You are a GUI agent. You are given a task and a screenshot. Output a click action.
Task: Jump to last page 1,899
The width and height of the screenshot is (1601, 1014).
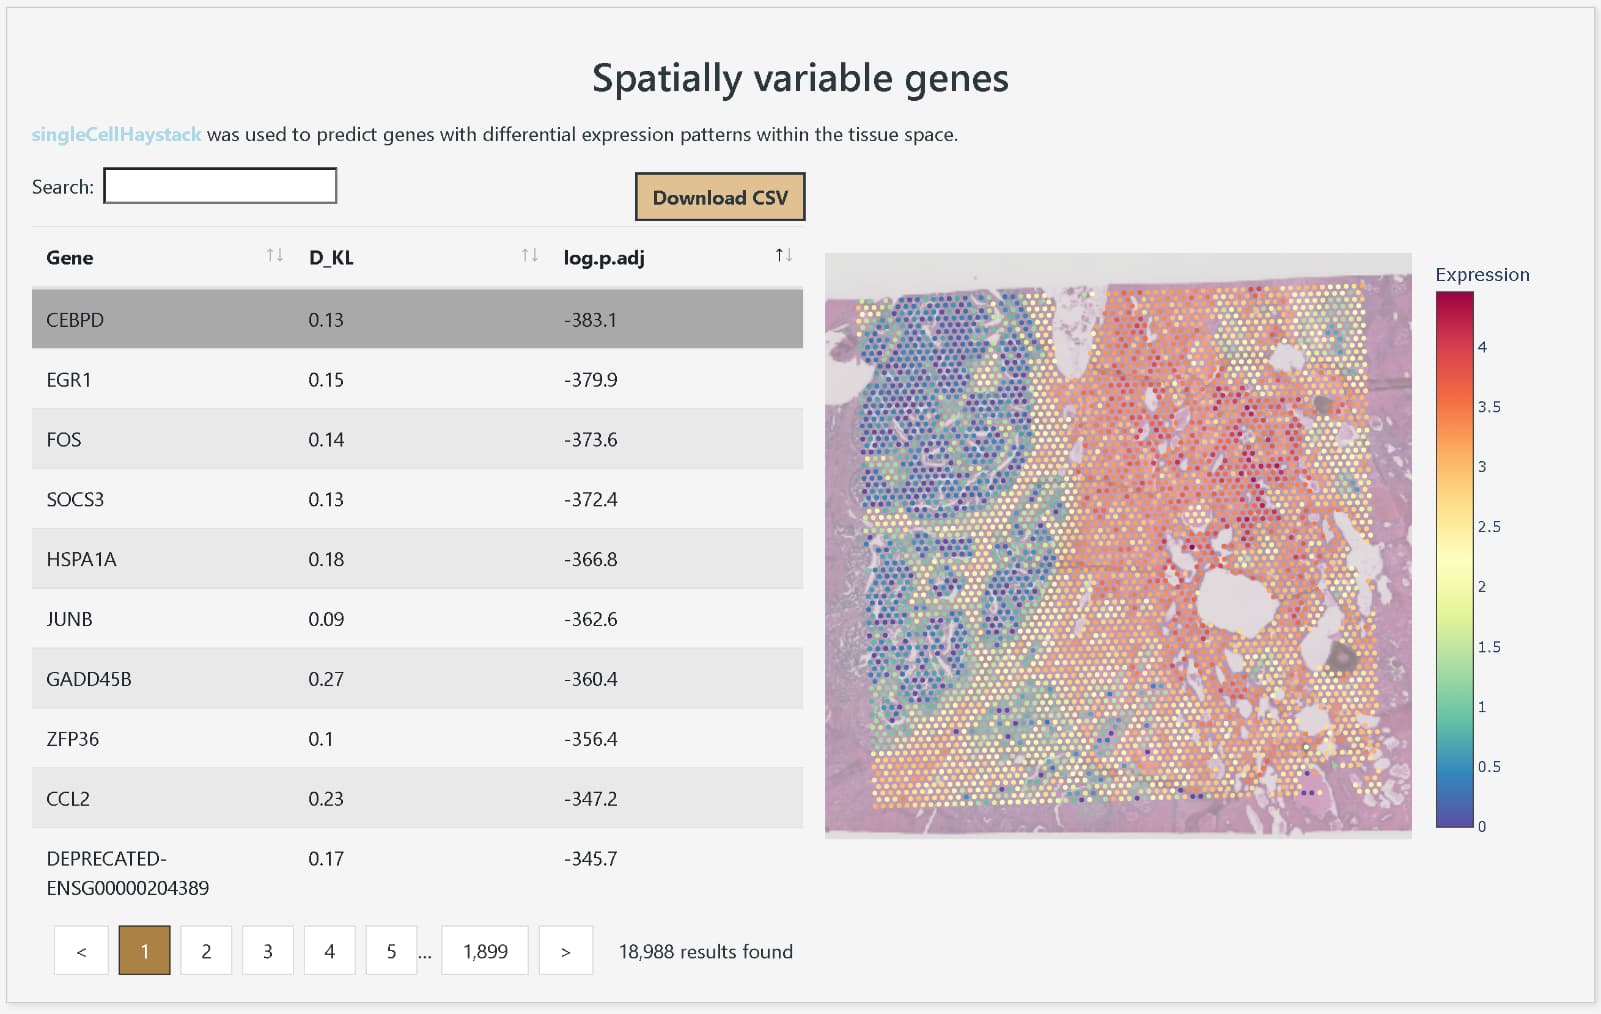click(485, 951)
